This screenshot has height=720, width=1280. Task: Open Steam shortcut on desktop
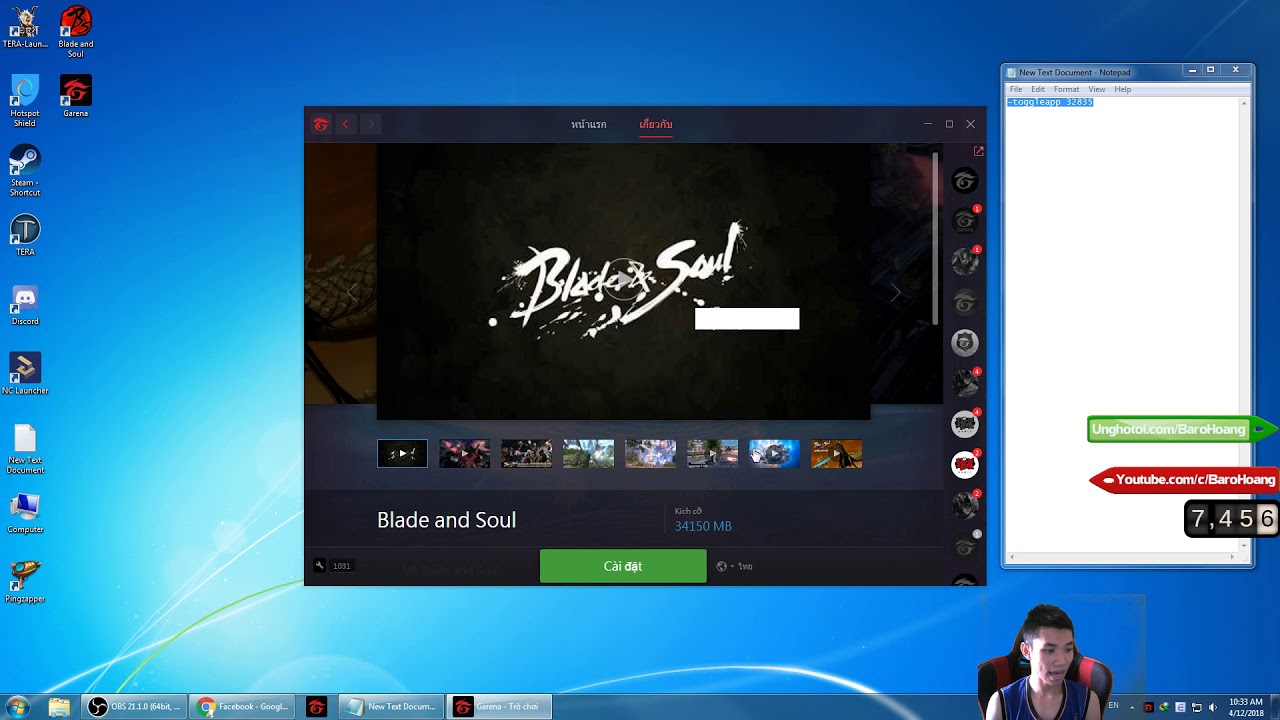click(x=25, y=170)
